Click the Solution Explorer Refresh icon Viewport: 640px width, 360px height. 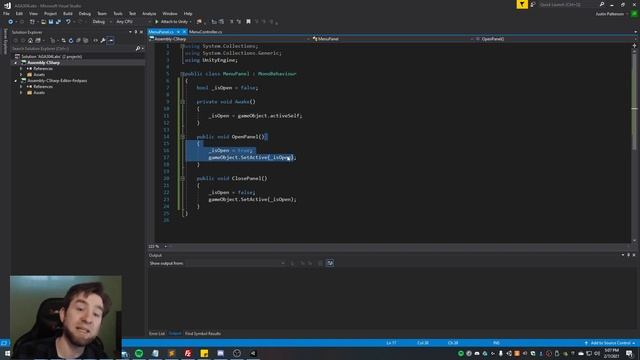coord(71,40)
